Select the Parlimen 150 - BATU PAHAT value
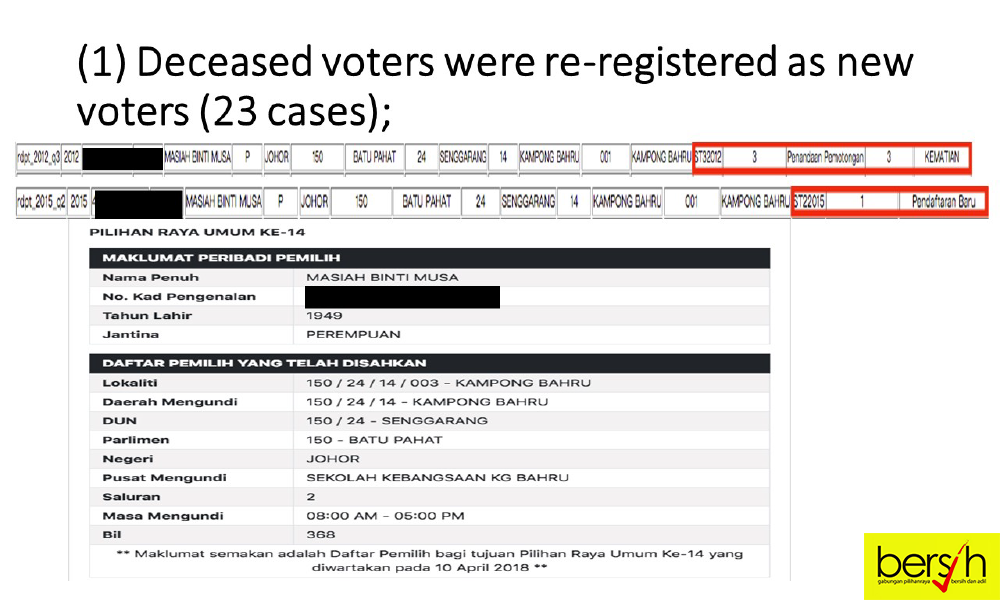The height and width of the screenshot is (600, 1000). point(374,440)
